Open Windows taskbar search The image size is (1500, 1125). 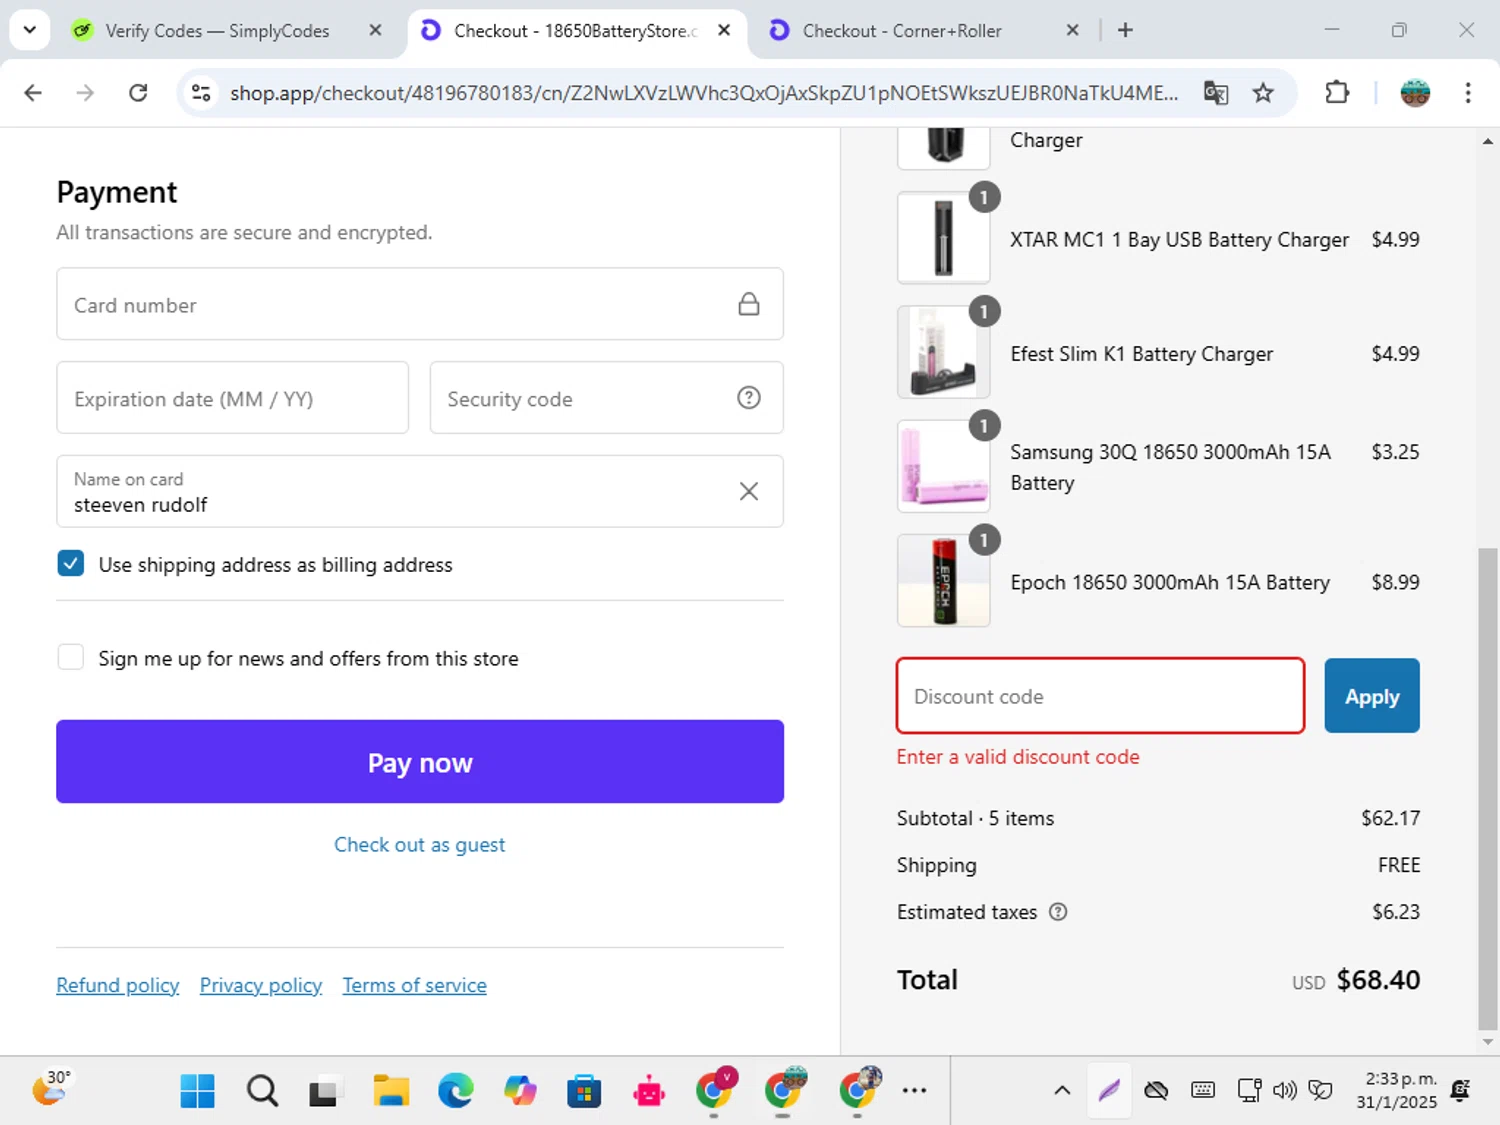pyautogui.click(x=262, y=1091)
